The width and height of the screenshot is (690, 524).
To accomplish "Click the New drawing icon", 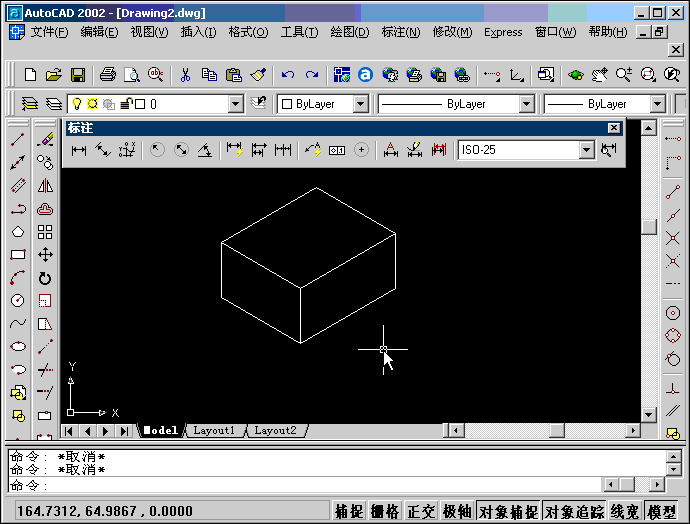I will pos(30,74).
